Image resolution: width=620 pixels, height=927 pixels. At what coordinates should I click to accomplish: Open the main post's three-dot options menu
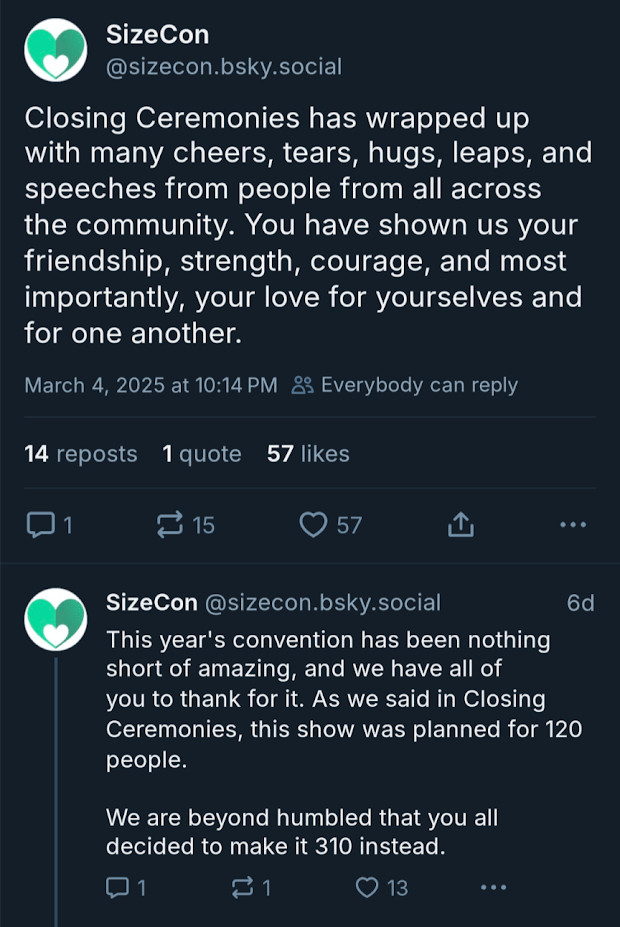pyautogui.click(x=572, y=524)
